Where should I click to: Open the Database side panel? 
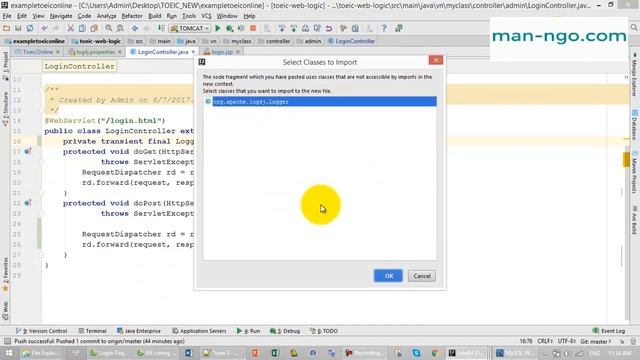[635, 124]
